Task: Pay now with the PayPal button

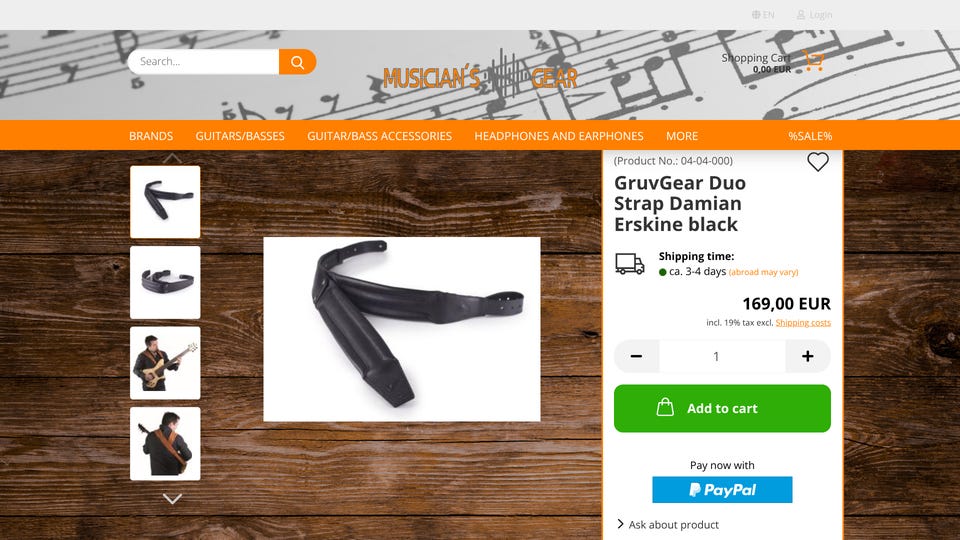Action: [x=722, y=490]
